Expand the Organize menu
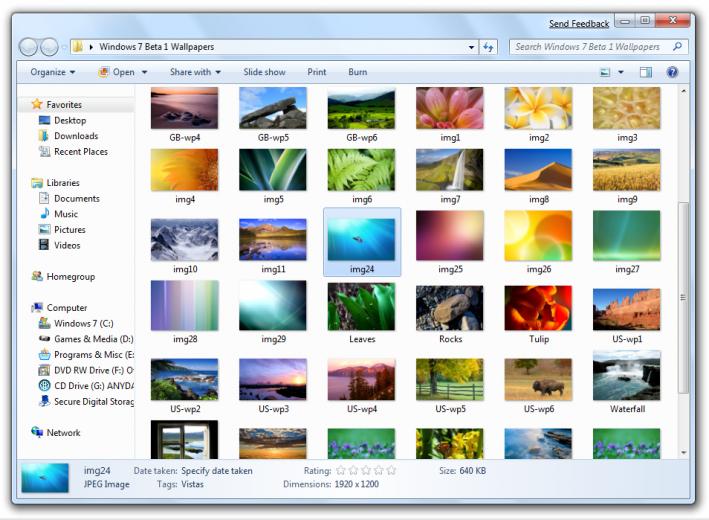 (x=52, y=72)
